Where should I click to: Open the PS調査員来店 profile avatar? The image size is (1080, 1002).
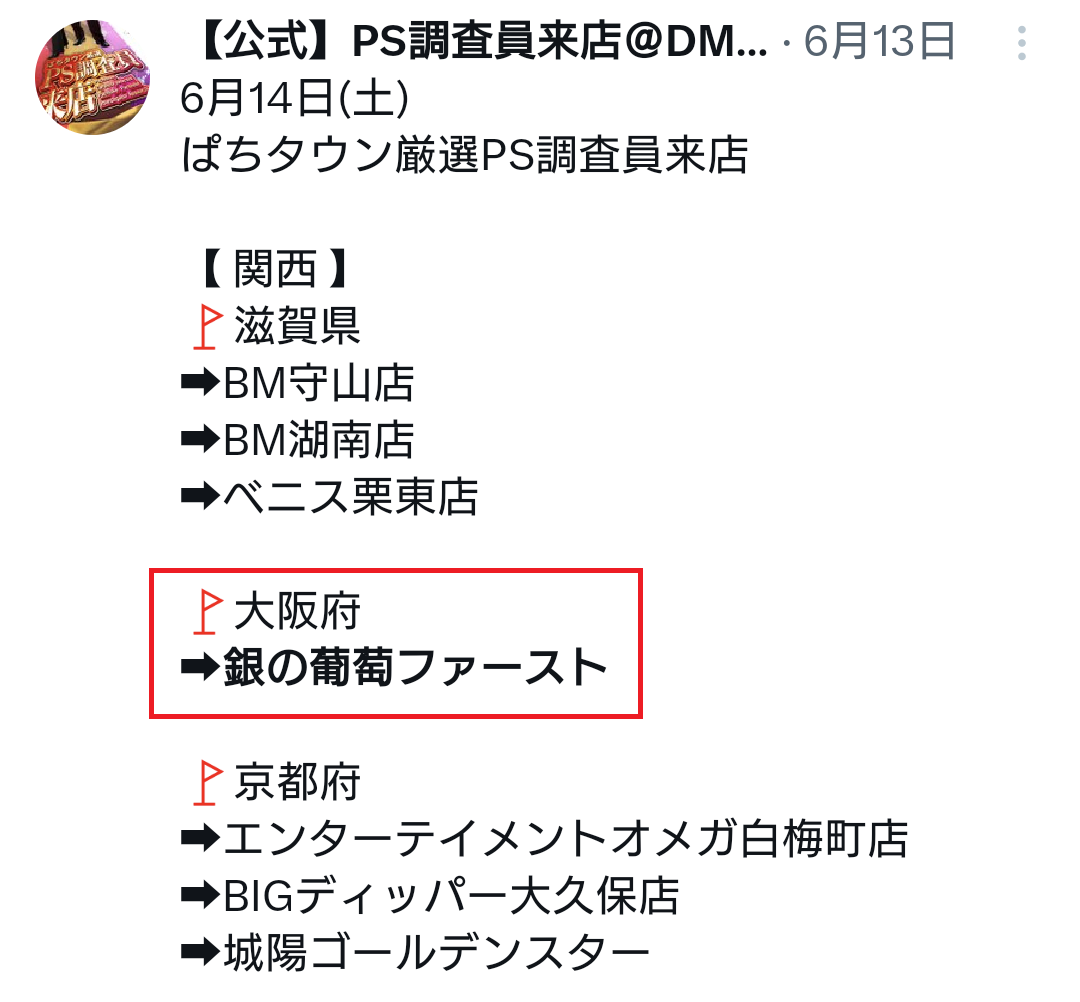click(92, 77)
